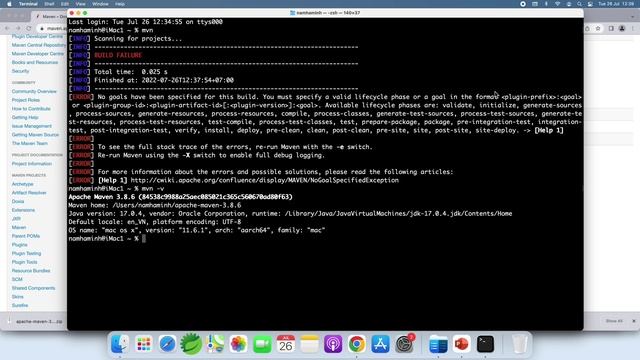Close Chrome's downloads bar with X

pos(634,321)
